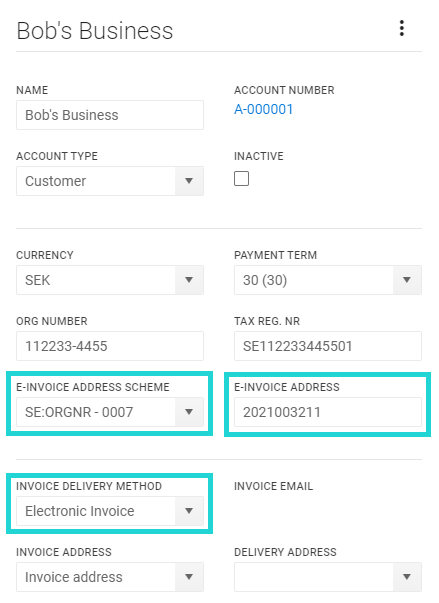The height and width of the screenshot is (603, 439).
Task: Open E-Invoice Address Scheme dropdown arrow
Action: (189, 412)
